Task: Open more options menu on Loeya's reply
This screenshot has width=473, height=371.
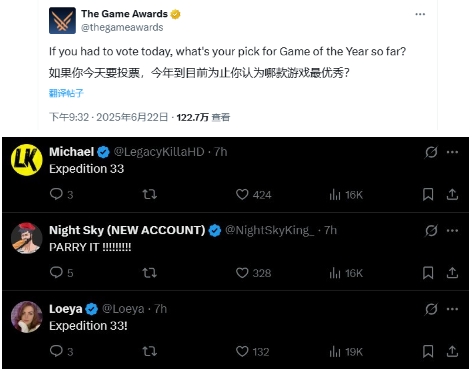Action: (x=452, y=309)
